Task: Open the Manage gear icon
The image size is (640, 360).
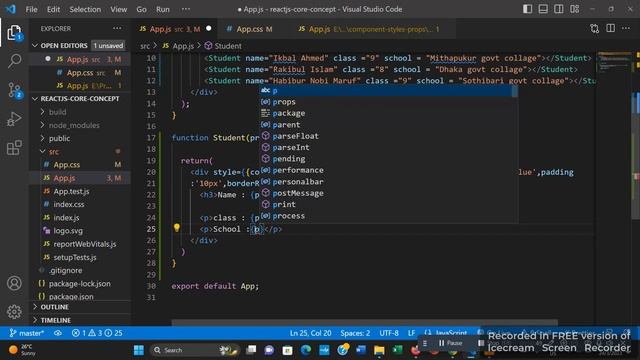Action: [14, 311]
